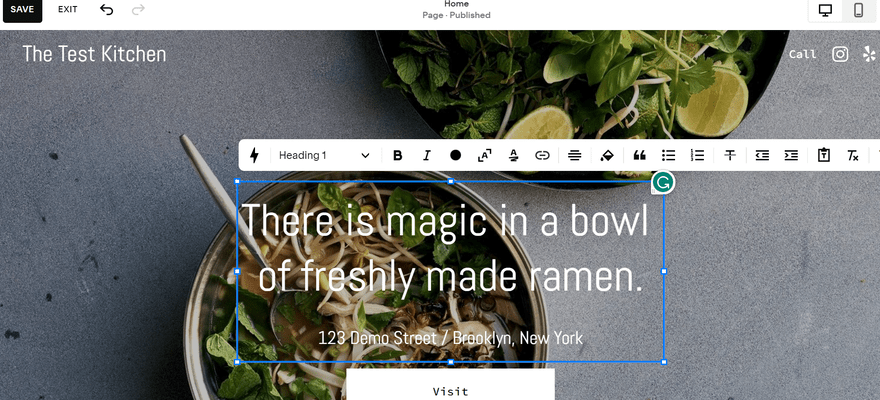Click the left-middle handle of text block
This screenshot has width=880, height=400.
tap(237, 271)
